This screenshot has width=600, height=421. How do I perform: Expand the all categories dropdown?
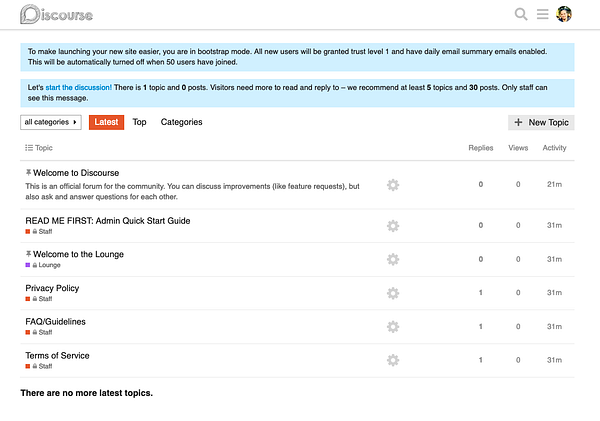coord(50,122)
